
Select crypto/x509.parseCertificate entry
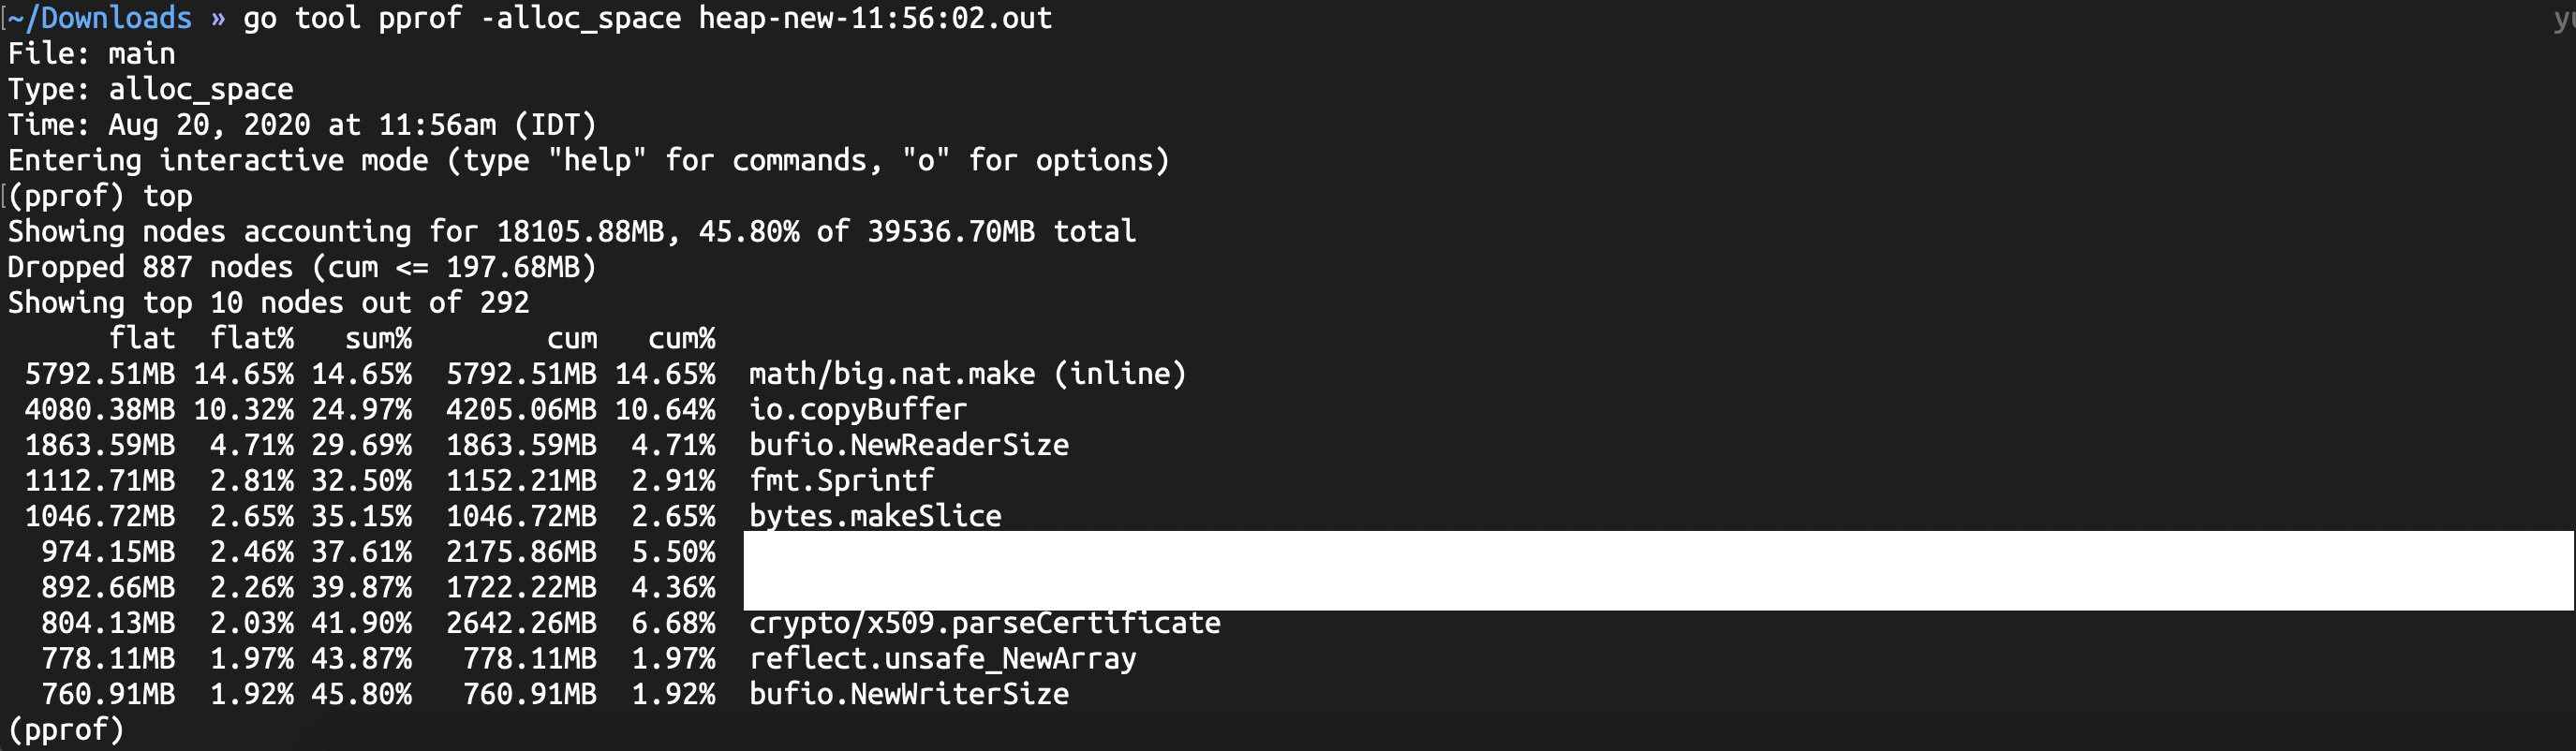pos(985,623)
